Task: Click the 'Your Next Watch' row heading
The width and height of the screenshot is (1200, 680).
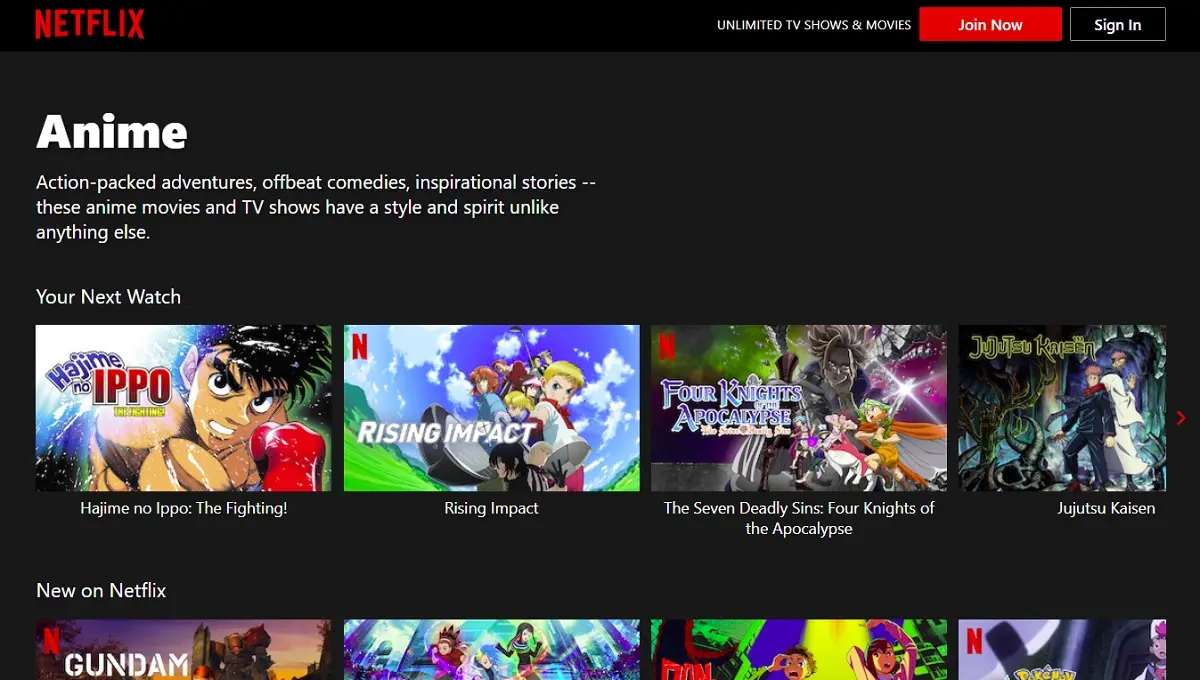Action: [x=108, y=297]
